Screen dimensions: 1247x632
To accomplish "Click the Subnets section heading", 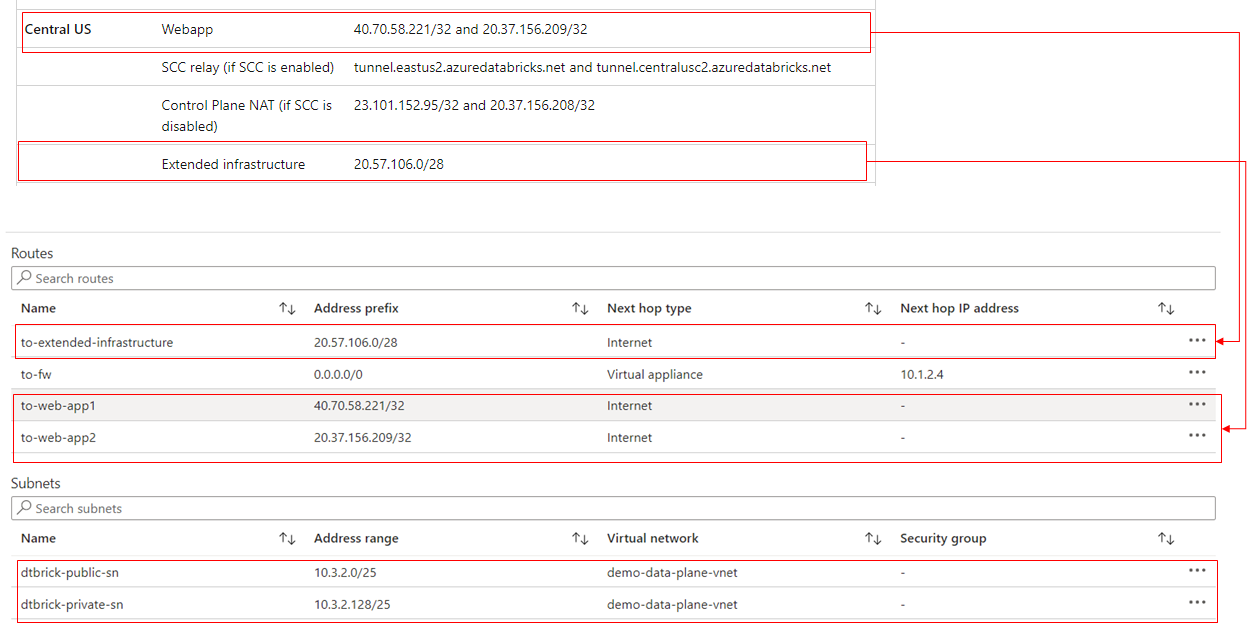I will coord(36,483).
